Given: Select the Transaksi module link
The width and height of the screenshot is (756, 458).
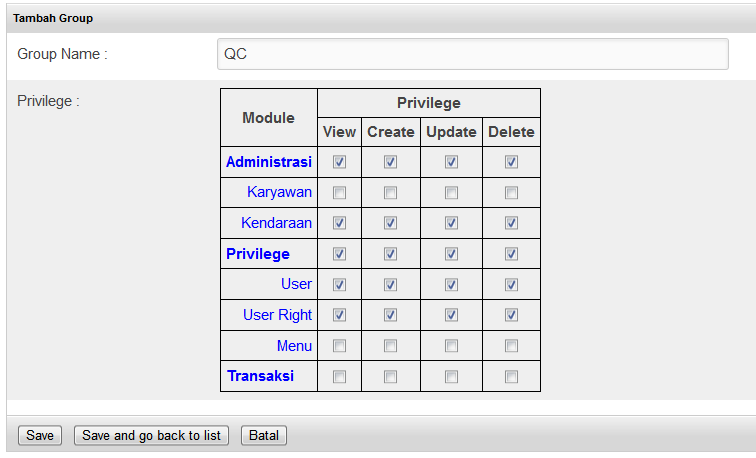Looking at the screenshot, I should tap(260, 376).
